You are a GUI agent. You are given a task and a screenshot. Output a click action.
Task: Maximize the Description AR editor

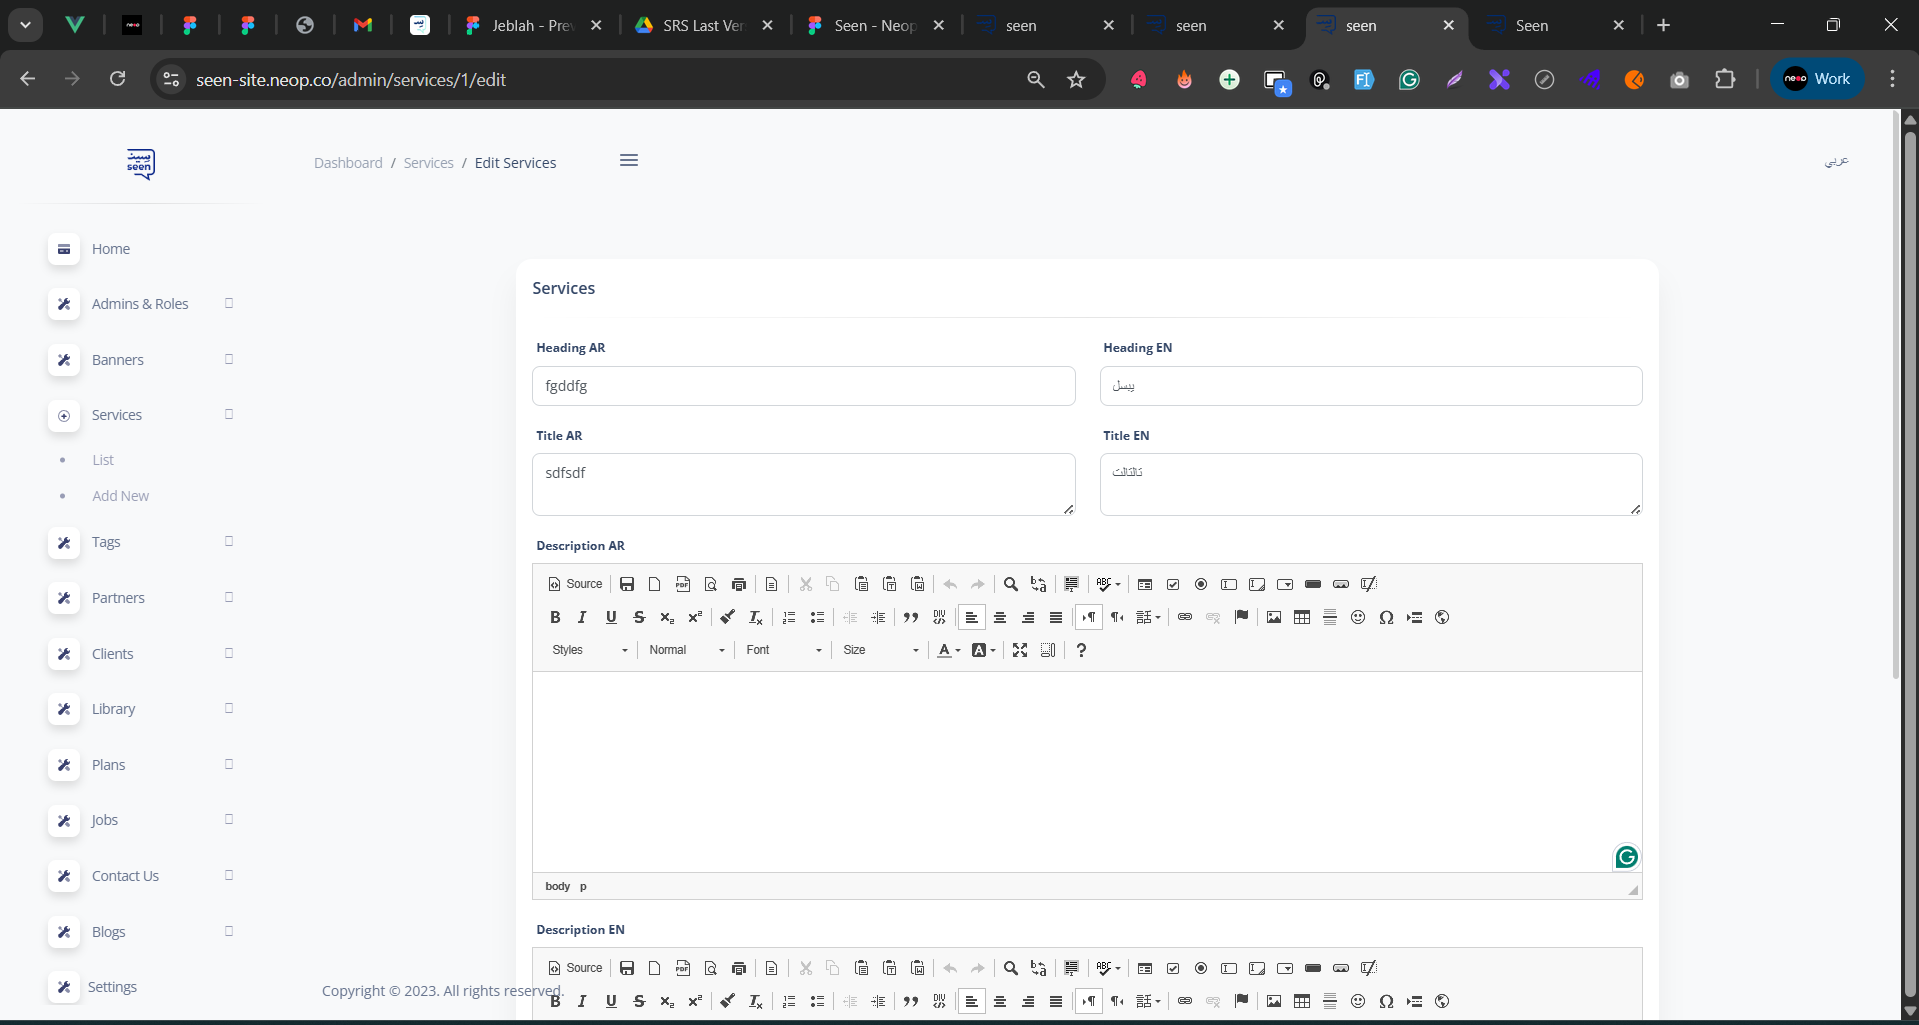pyautogui.click(x=1019, y=650)
